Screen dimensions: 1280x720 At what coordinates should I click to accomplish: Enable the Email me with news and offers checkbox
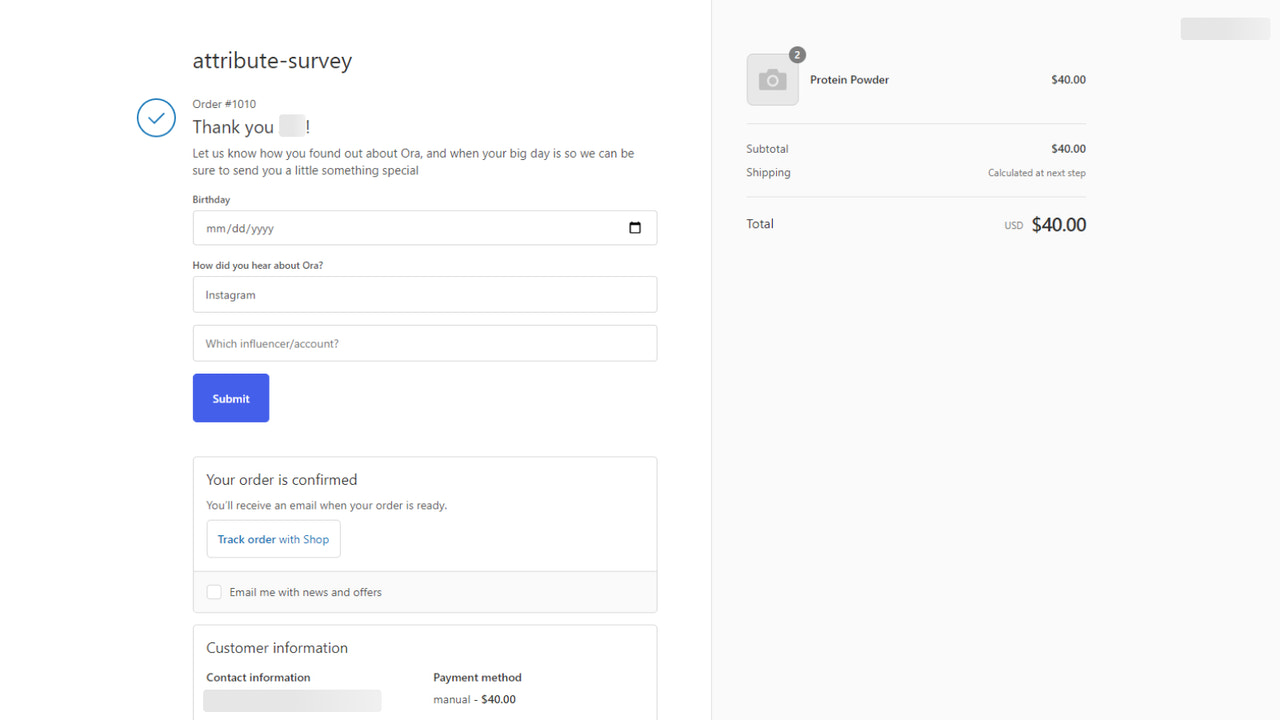[214, 592]
